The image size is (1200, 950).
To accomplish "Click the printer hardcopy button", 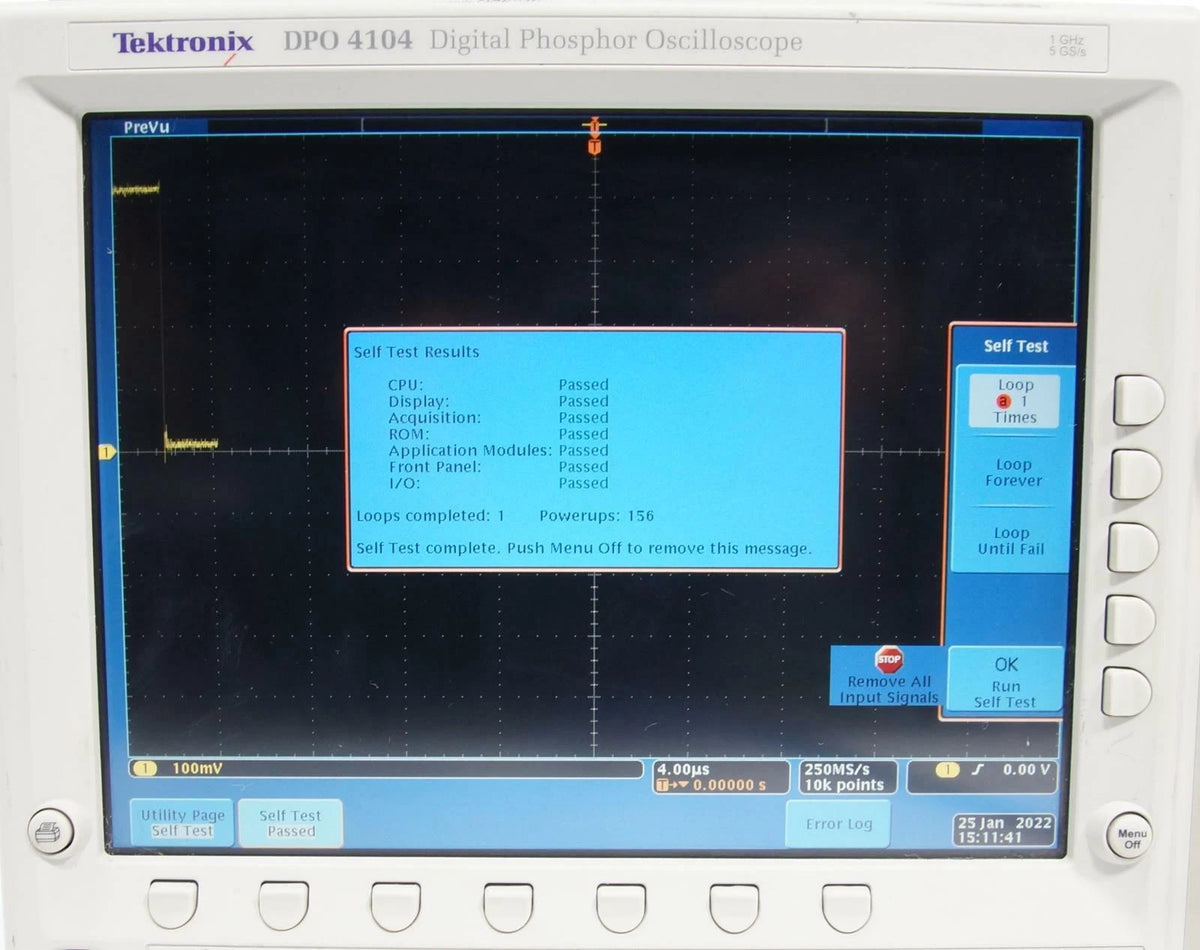I will pyautogui.click(x=51, y=832).
